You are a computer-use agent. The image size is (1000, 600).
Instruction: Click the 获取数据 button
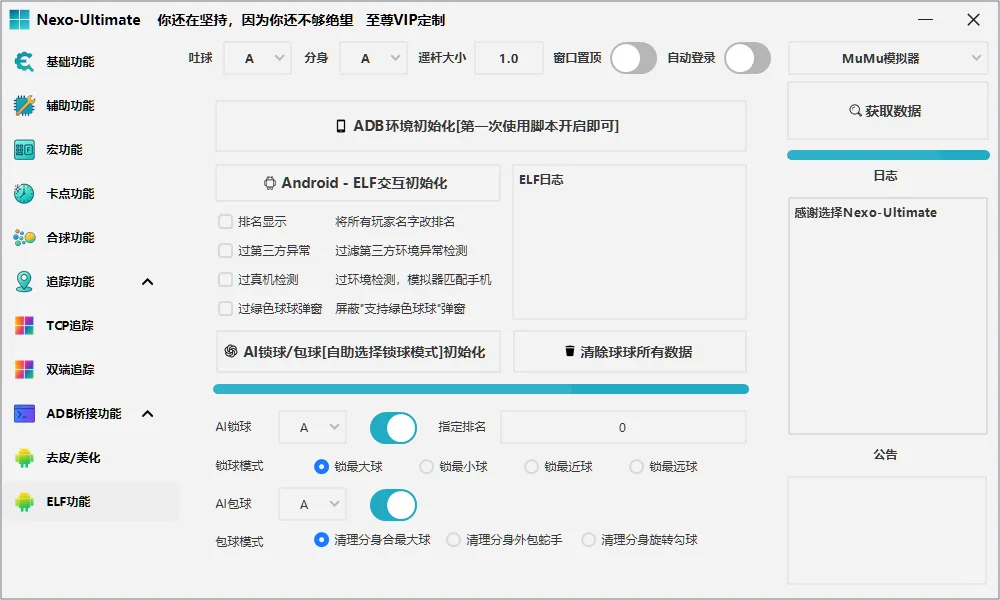pyautogui.click(x=887, y=111)
